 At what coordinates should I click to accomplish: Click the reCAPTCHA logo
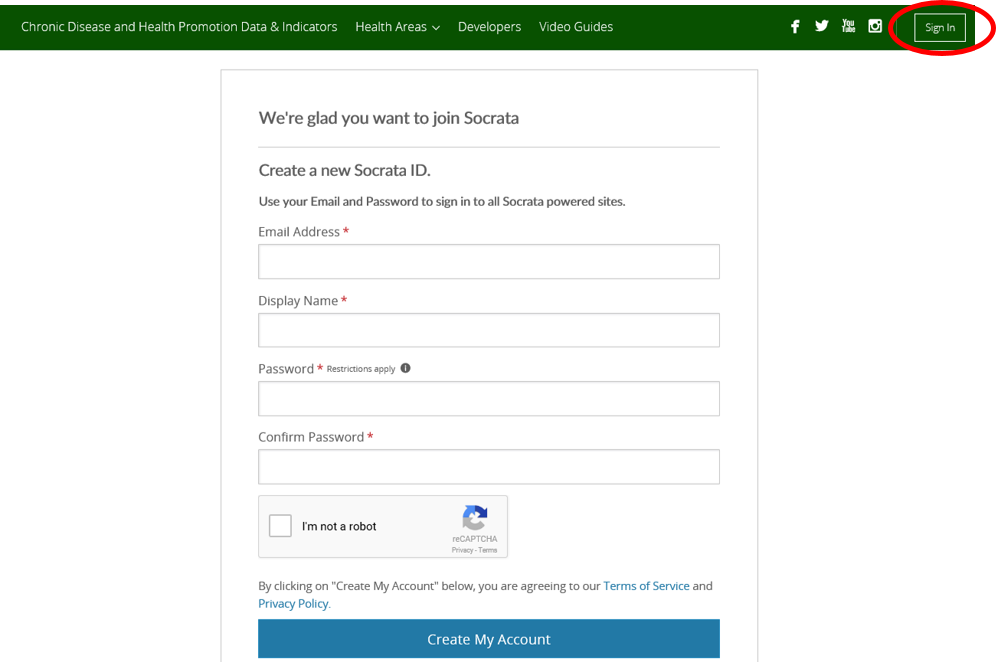click(x=474, y=518)
